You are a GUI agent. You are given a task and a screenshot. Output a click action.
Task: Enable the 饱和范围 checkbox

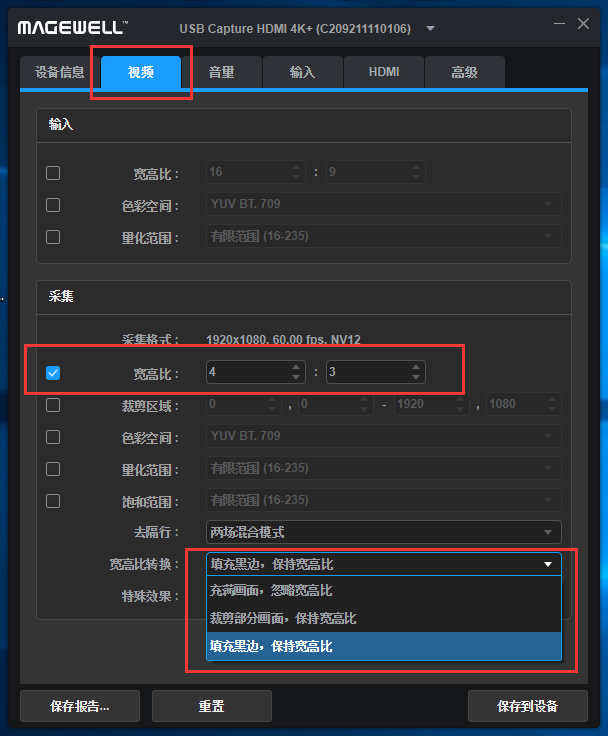coord(53,501)
